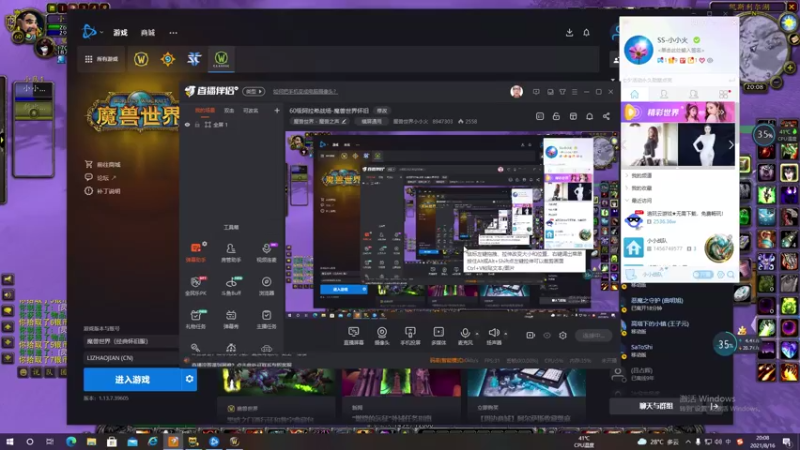The width and height of the screenshot is (800, 450).
Task: Click the share icon in 直播伴侣 header
Action: click(606, 116)
